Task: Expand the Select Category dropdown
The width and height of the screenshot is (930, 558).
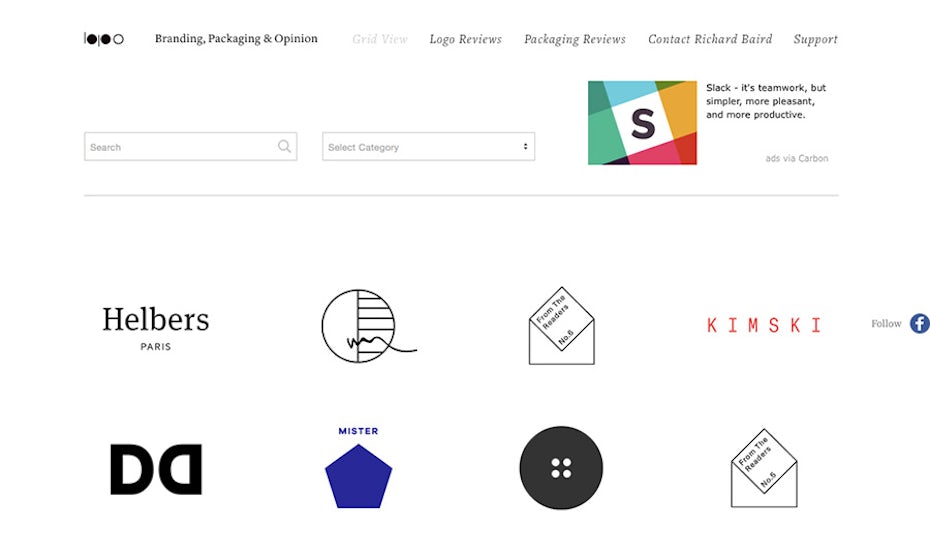Action: (428, 147)
